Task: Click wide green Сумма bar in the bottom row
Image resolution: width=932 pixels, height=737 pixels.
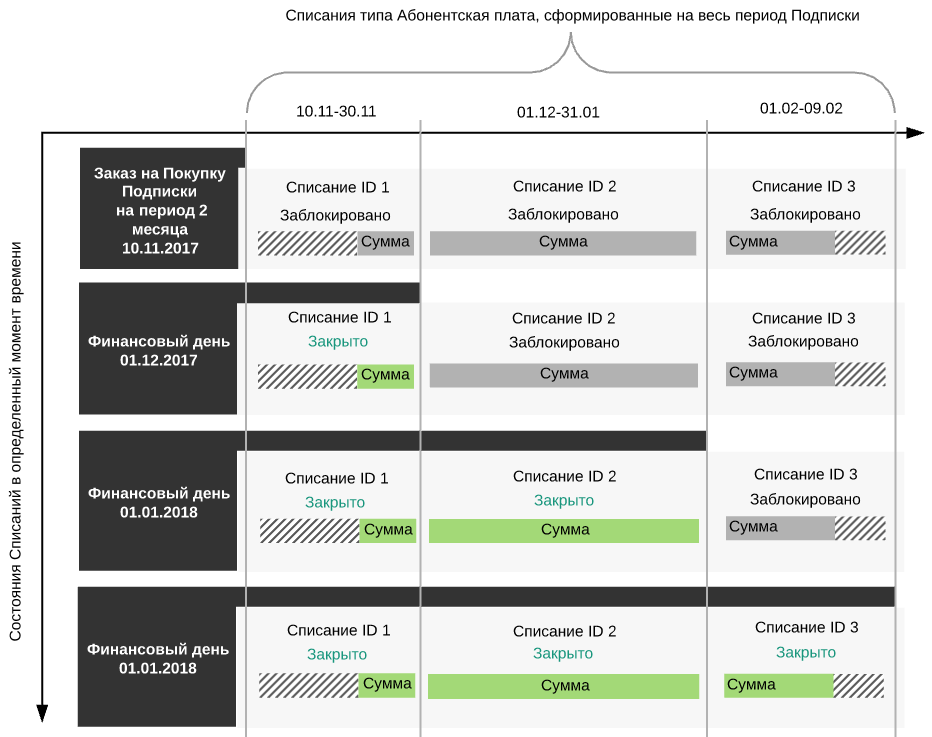Action: [x=563, y=686]
